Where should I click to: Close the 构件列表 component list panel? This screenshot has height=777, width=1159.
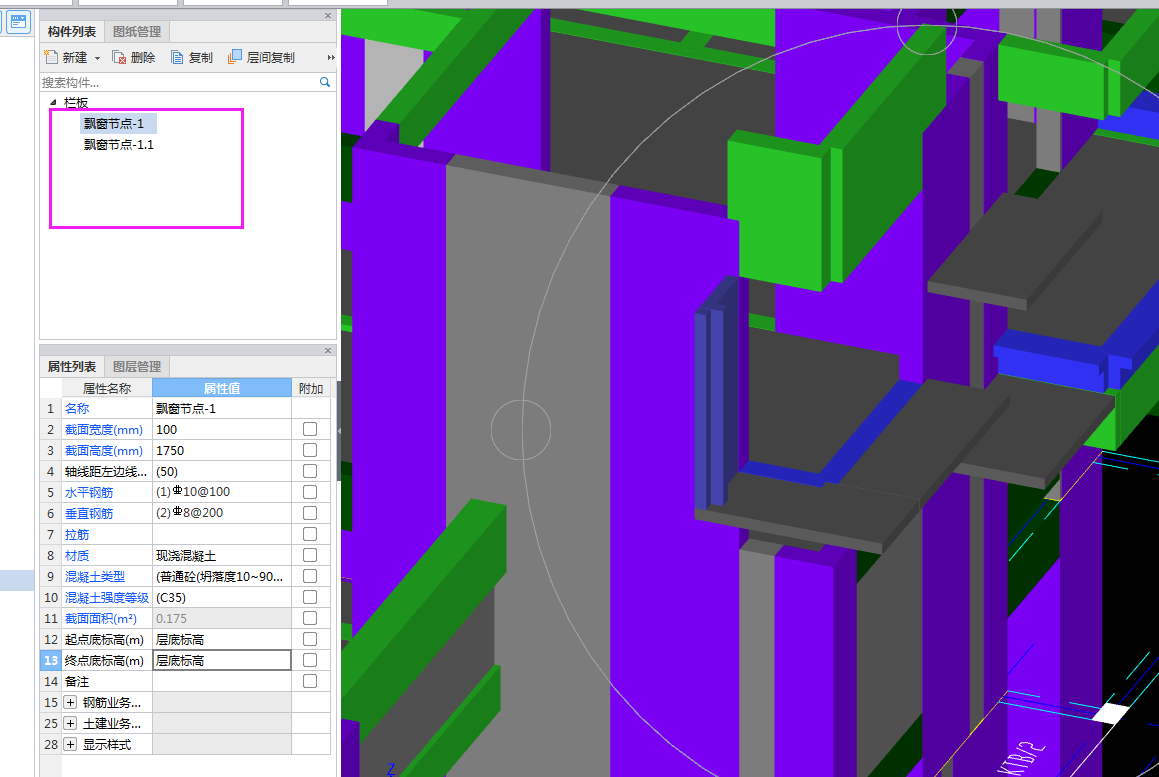pyautogui.click(x=328, y=16)
